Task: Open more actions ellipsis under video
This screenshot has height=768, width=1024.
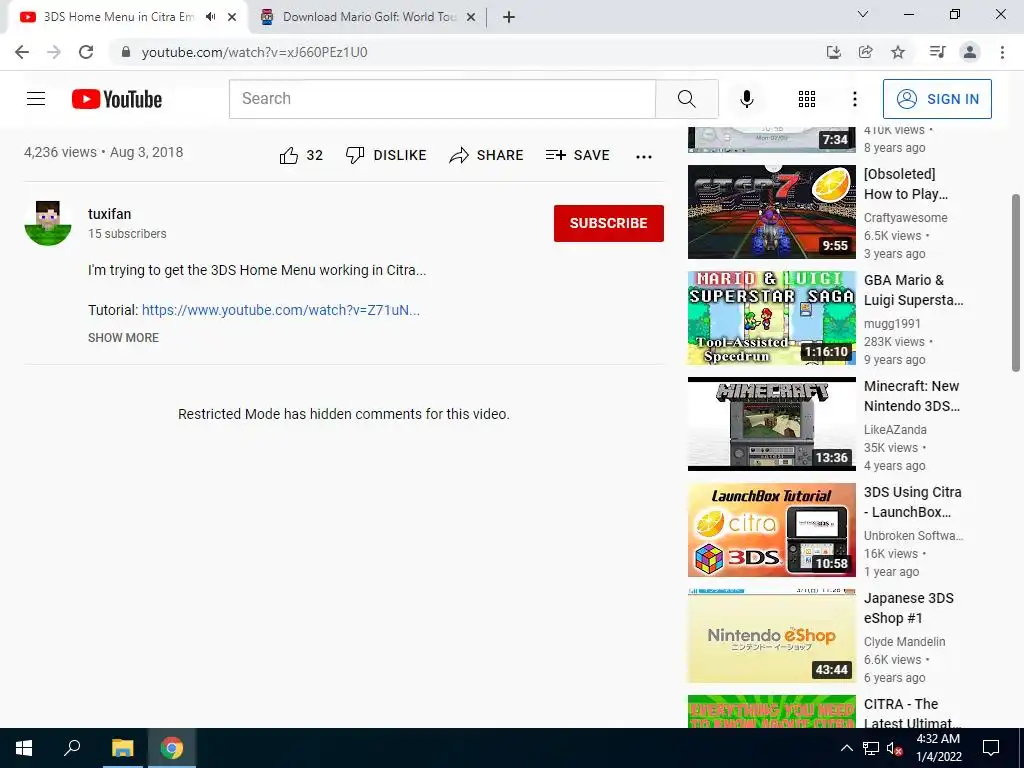Action: [644, 157]
